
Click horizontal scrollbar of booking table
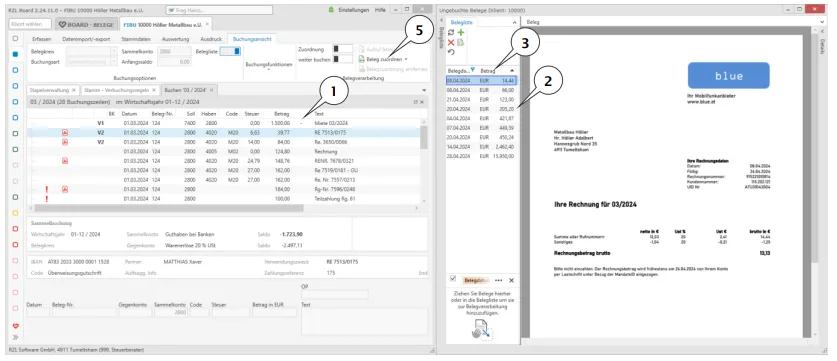click(169, 208)
